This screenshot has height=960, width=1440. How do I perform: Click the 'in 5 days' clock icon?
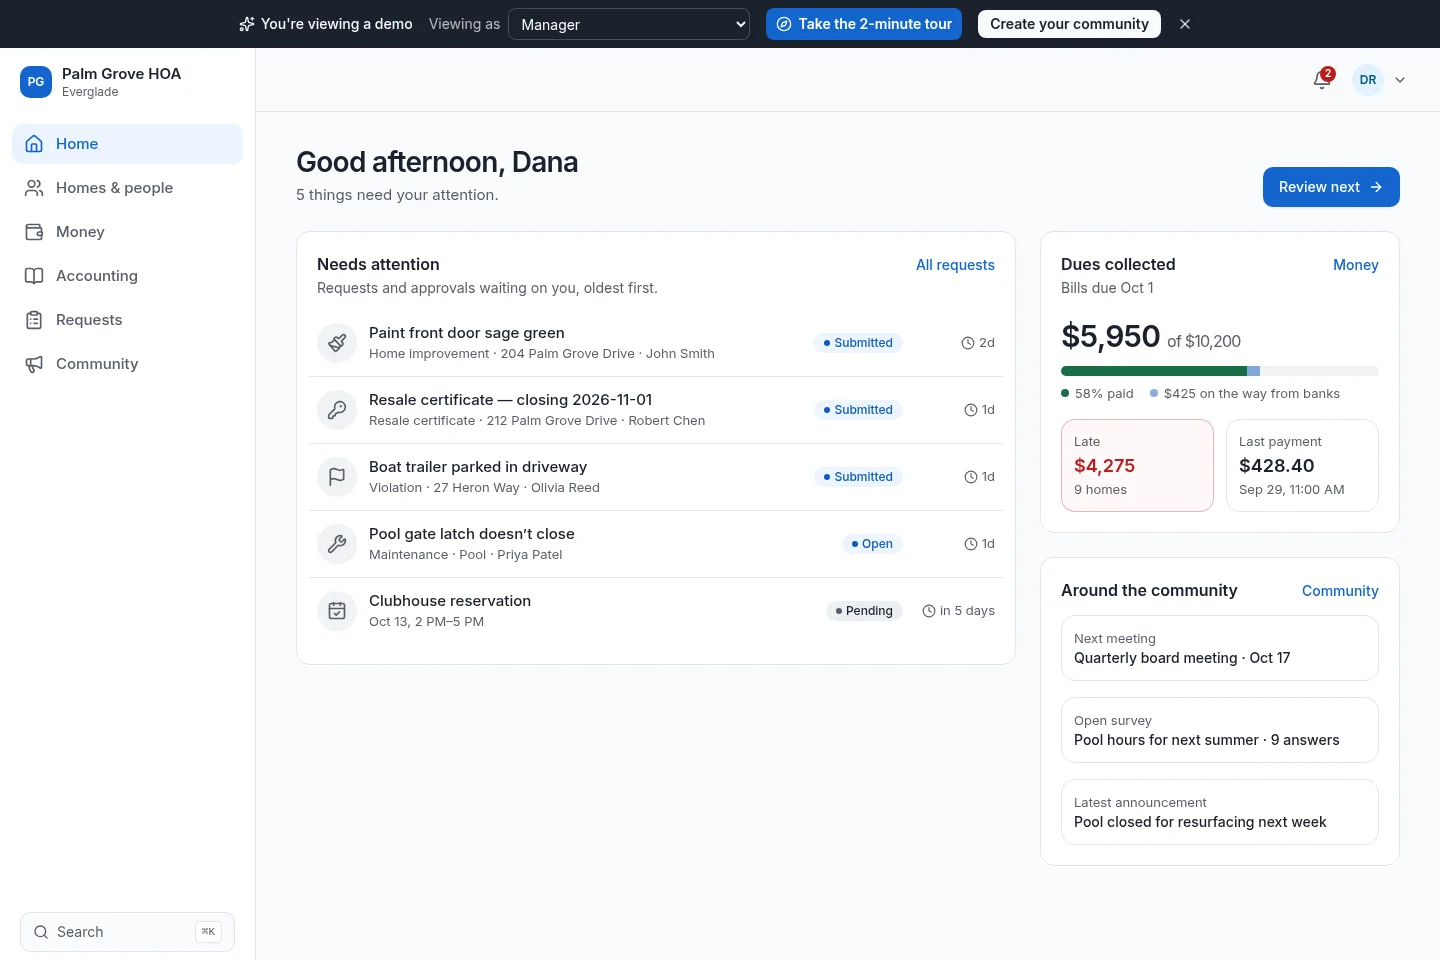(929, 611)
